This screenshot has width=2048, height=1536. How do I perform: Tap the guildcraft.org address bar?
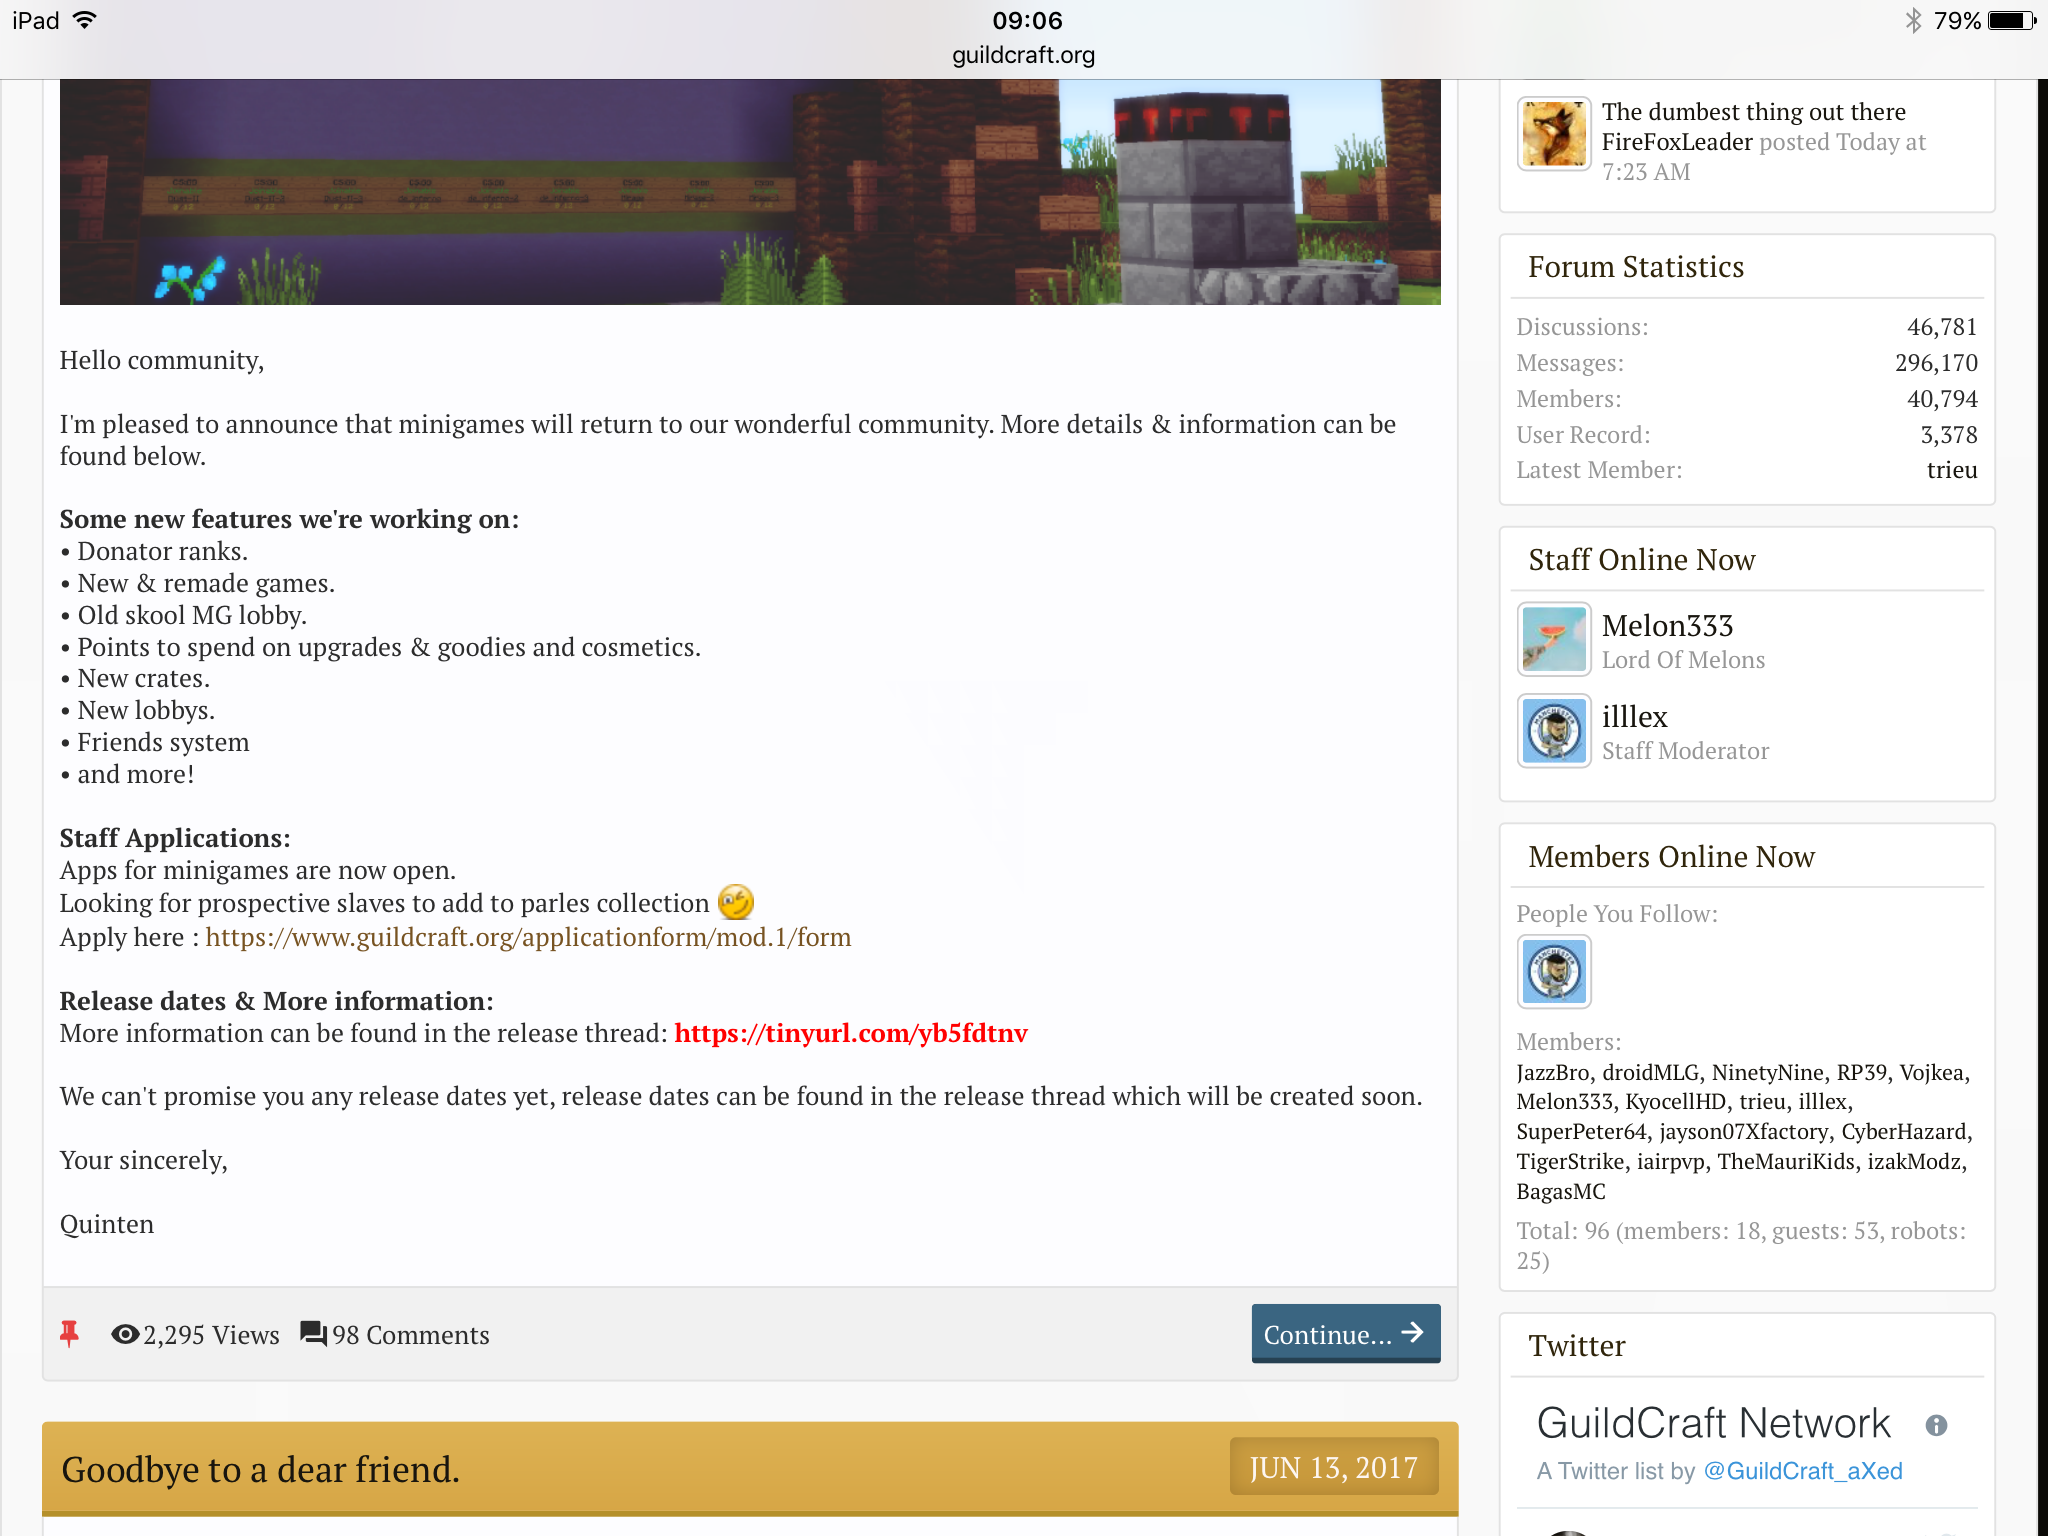coord(1024,55)
